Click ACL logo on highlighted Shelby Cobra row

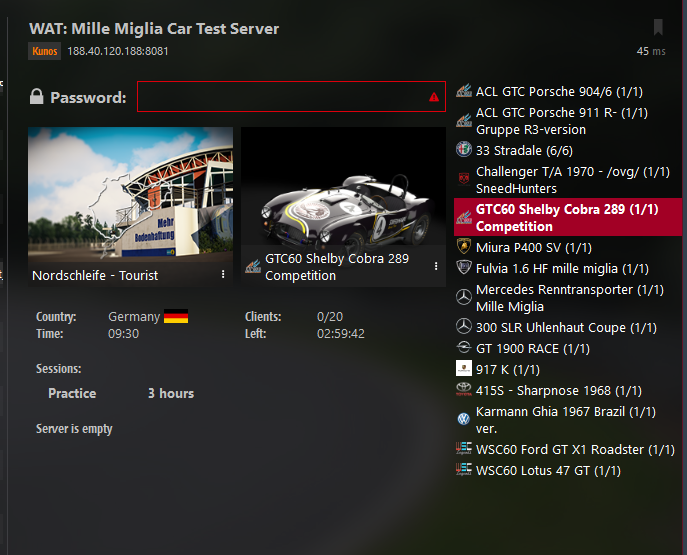point(464,217)
